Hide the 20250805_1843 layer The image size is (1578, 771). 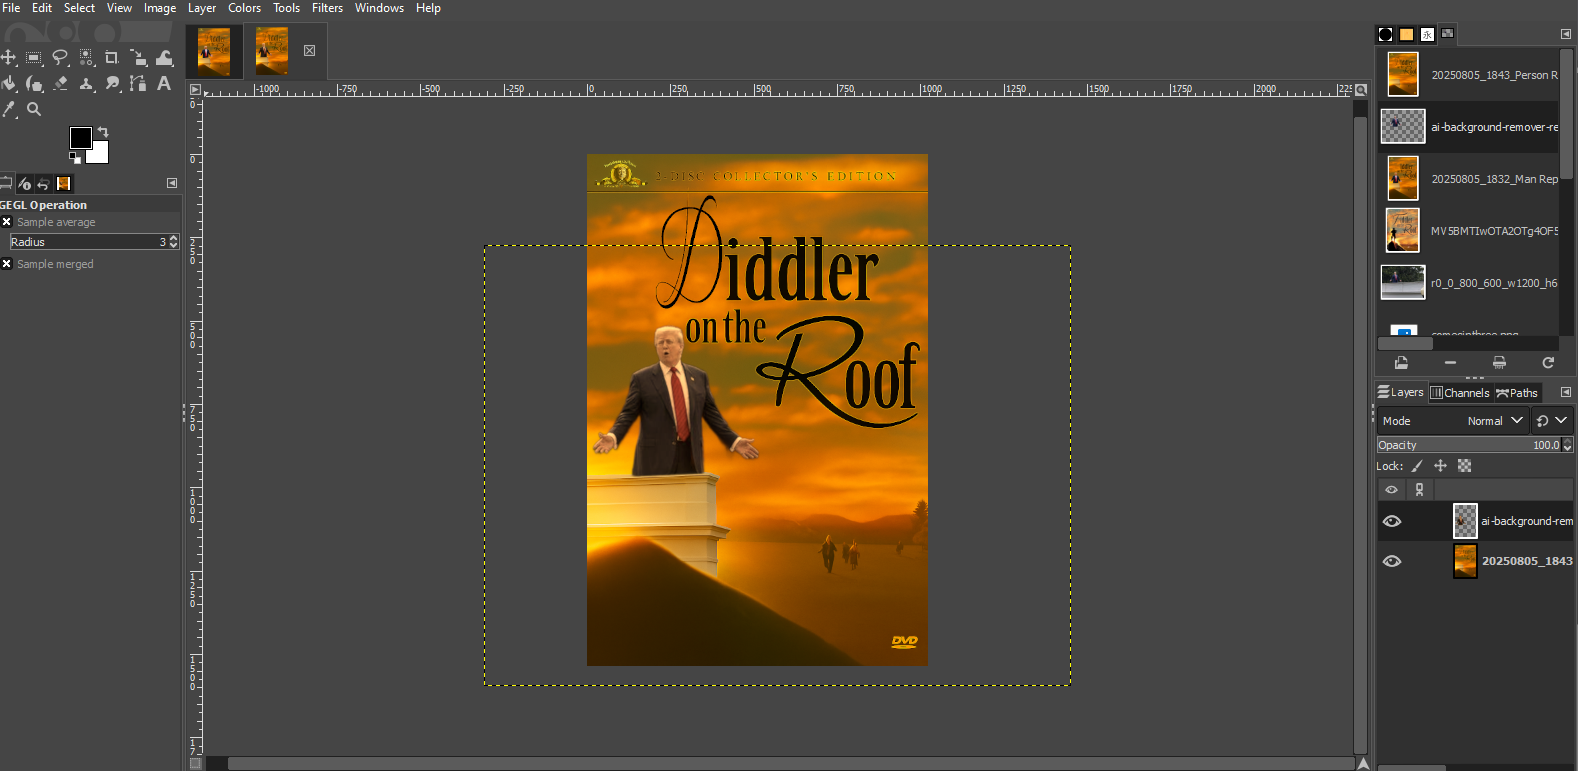(1391, 561)
